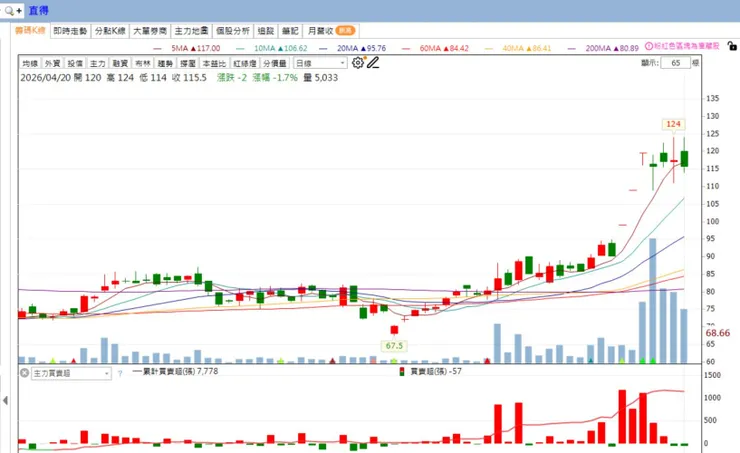Toggle the 本益比 indicator button

214,63
